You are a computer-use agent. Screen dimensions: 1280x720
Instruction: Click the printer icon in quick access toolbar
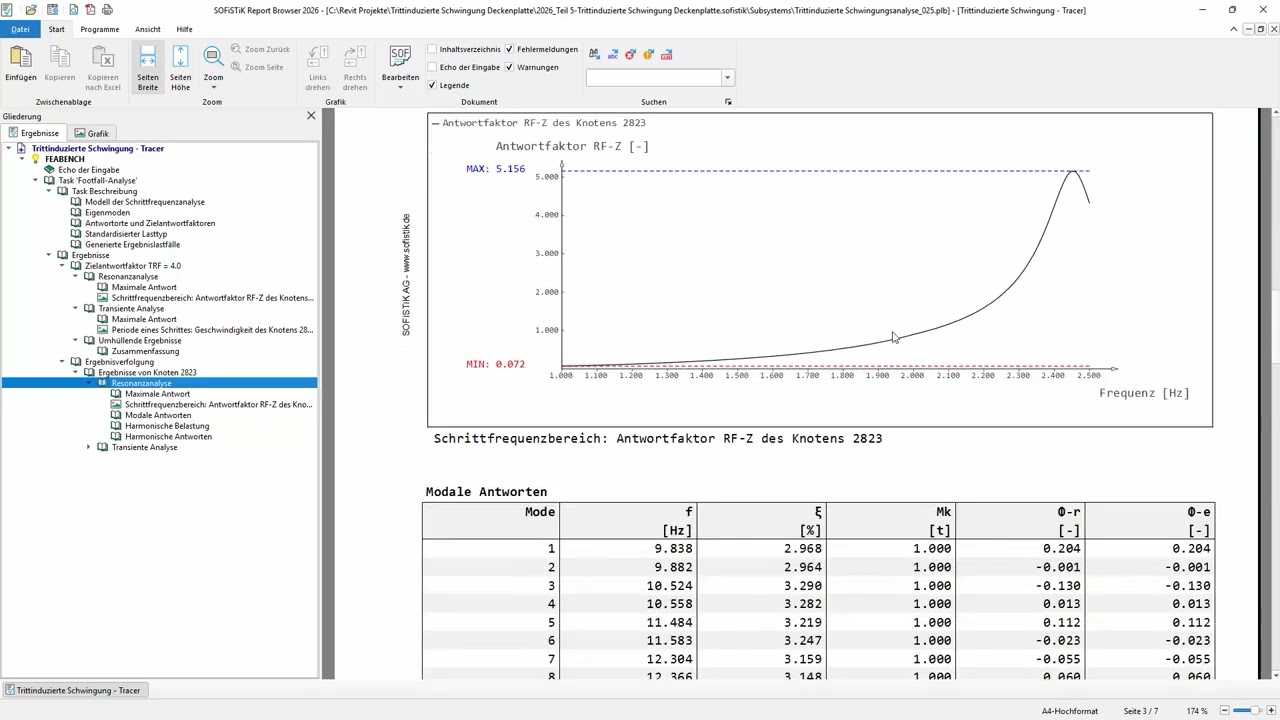[x=107, y=10]
